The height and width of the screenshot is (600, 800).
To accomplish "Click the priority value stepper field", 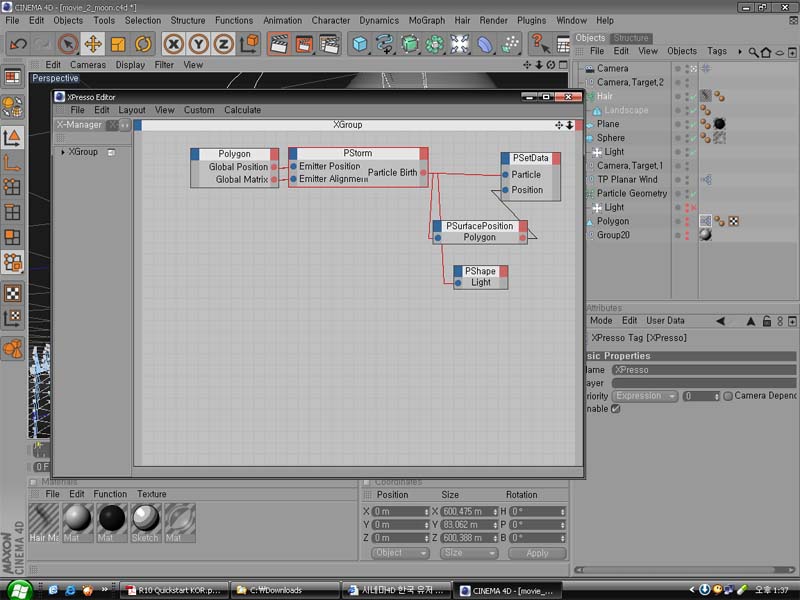I will coord(701,396).
